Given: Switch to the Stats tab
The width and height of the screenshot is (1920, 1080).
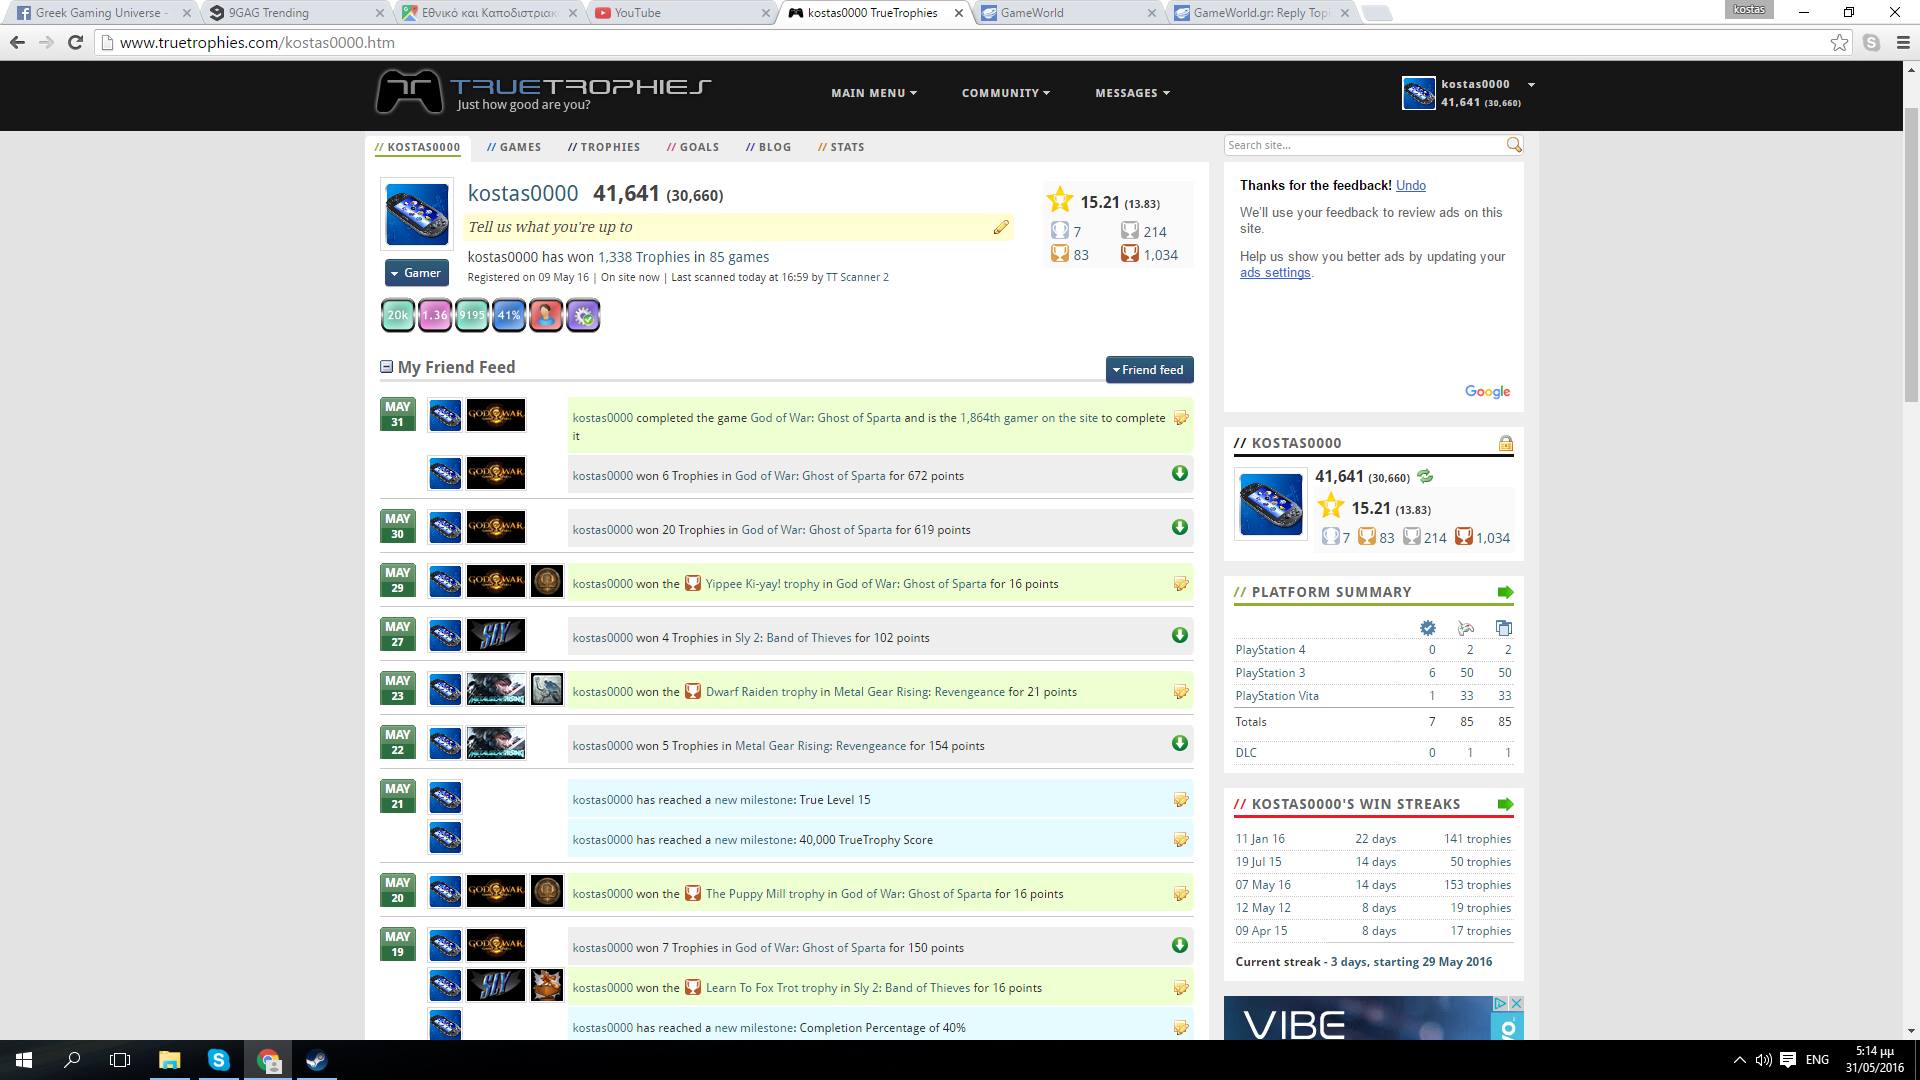Looking at the screenshot, I should [x=841, y=147].
